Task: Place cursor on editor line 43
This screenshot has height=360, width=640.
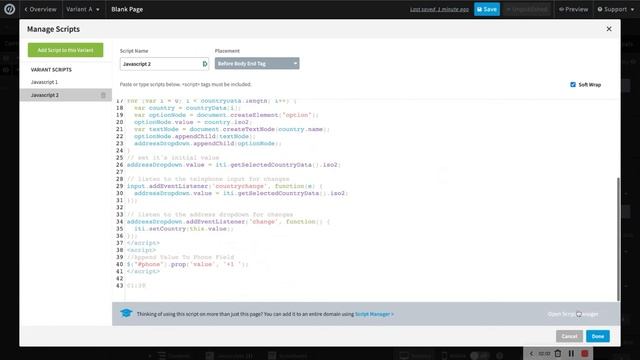Action: 136,285
